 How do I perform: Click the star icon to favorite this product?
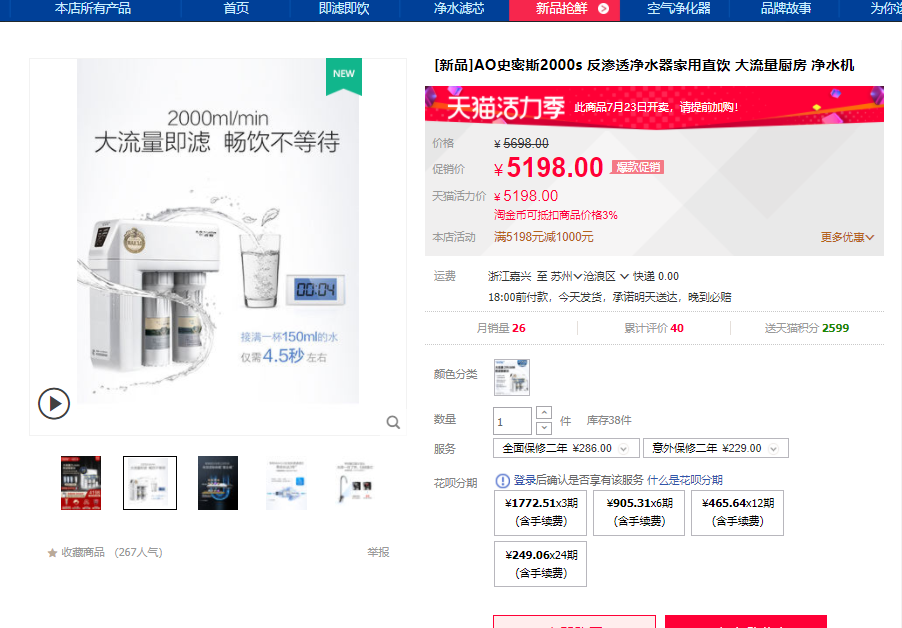pos(51,551)
